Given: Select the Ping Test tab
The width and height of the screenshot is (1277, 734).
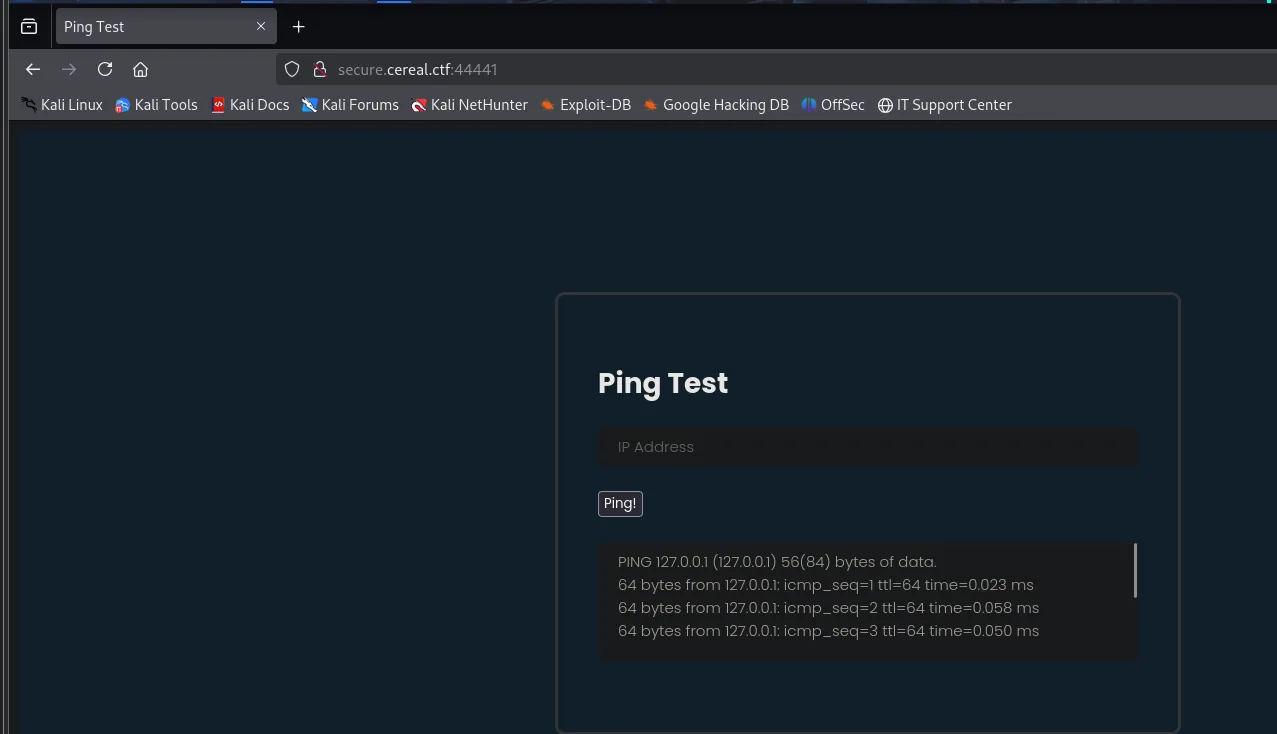Looking at the screenshot, I should pyautogui.click(x=165, y=27).
